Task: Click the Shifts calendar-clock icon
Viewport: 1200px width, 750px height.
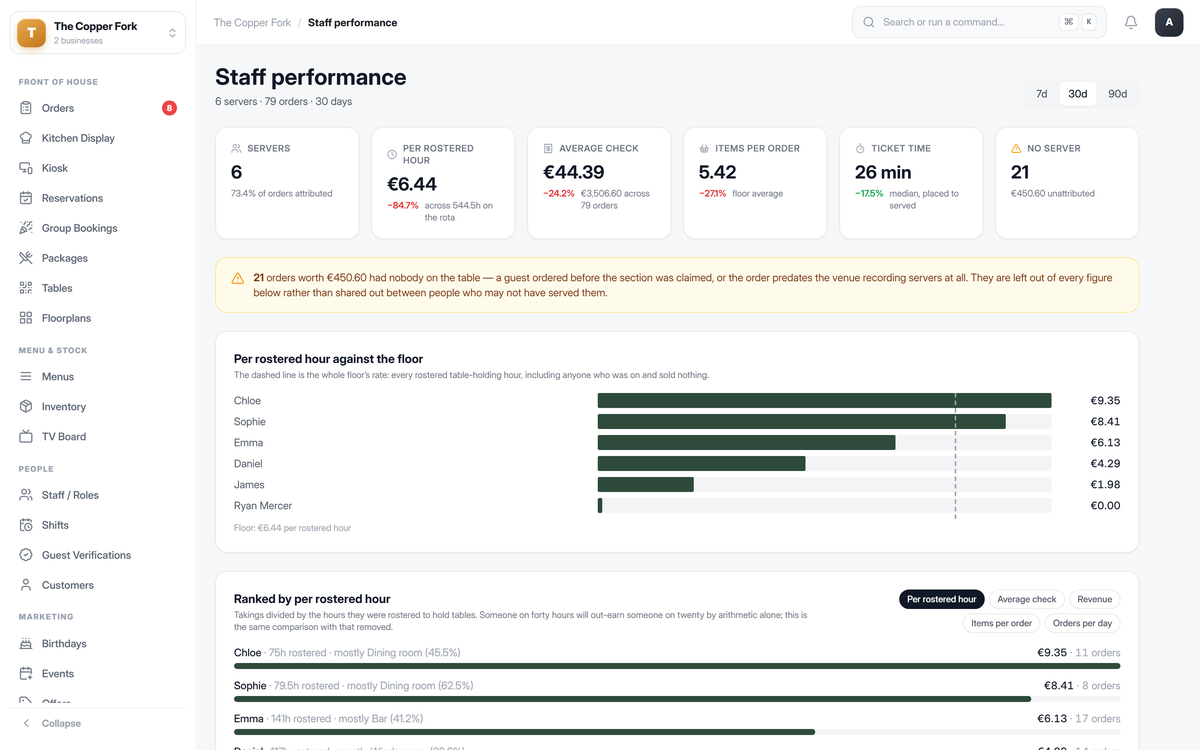Action: click(x=26, y=525)
